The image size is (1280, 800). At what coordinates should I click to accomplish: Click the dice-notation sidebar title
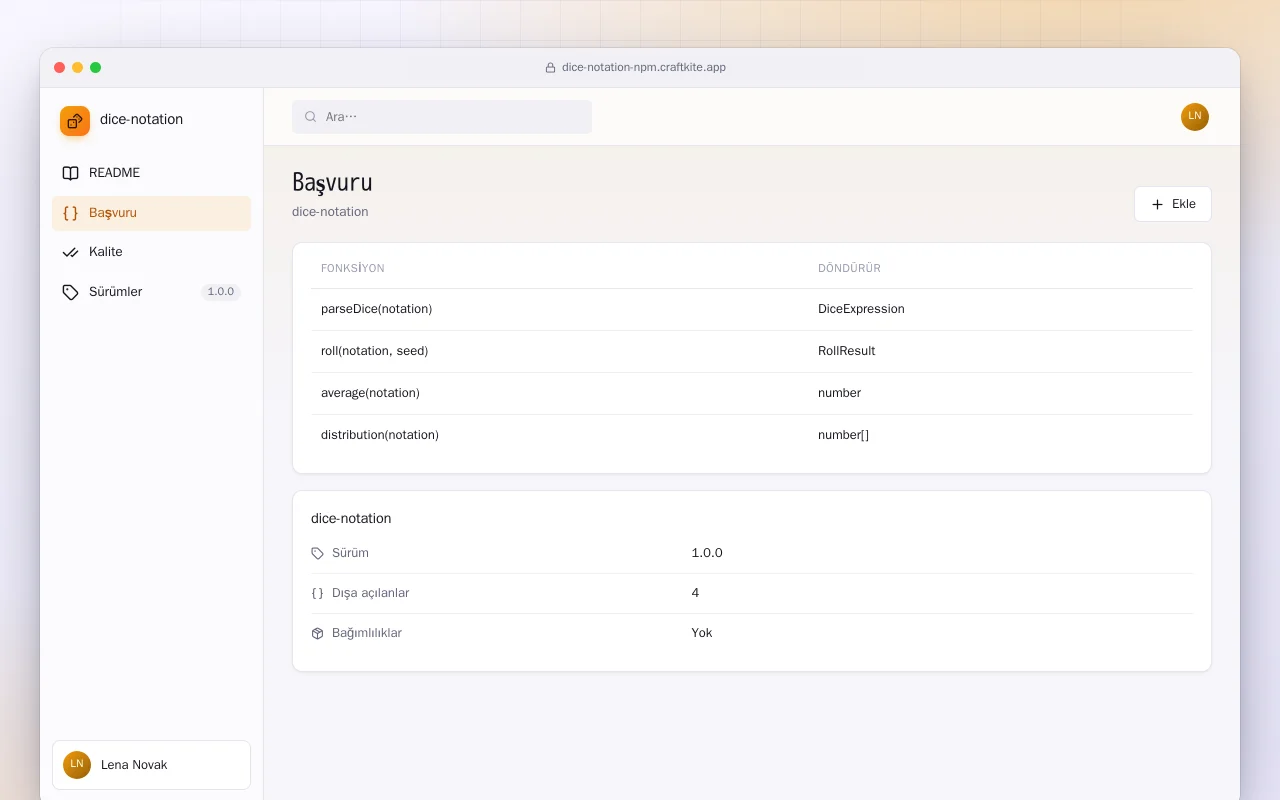[x=141, y=119]
